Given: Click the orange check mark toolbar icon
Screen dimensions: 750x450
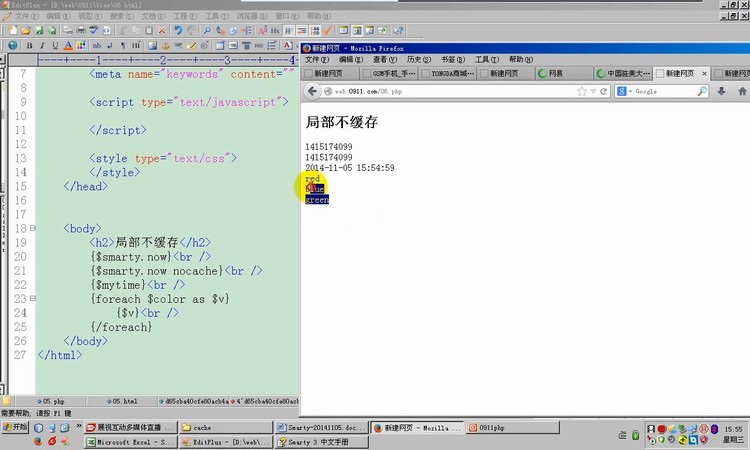Looking at the screenshot, I should (327, 31).
